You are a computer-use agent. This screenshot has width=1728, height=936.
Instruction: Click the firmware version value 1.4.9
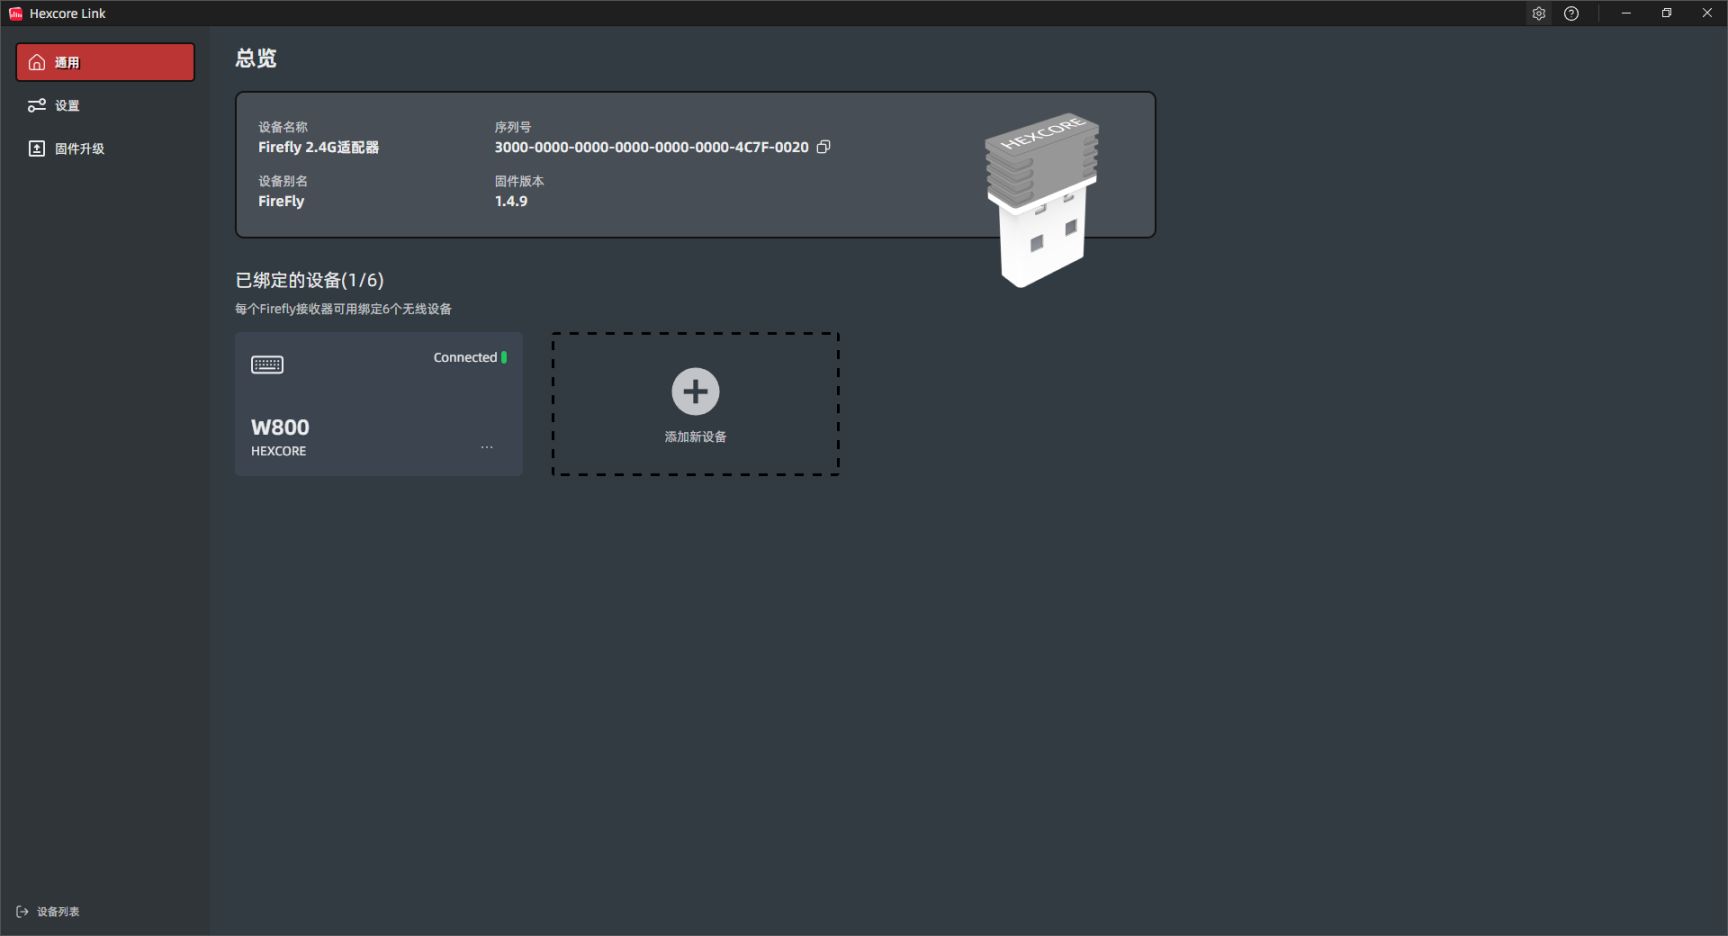[511, 201]
